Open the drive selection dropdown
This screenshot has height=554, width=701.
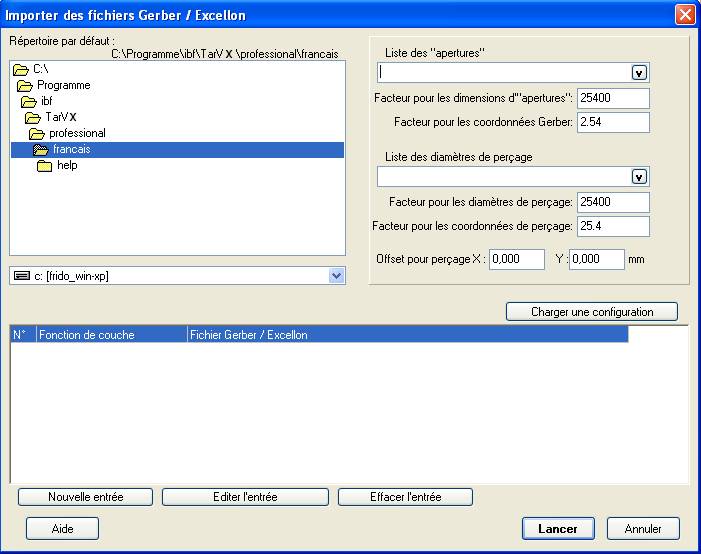pos(336,275)
